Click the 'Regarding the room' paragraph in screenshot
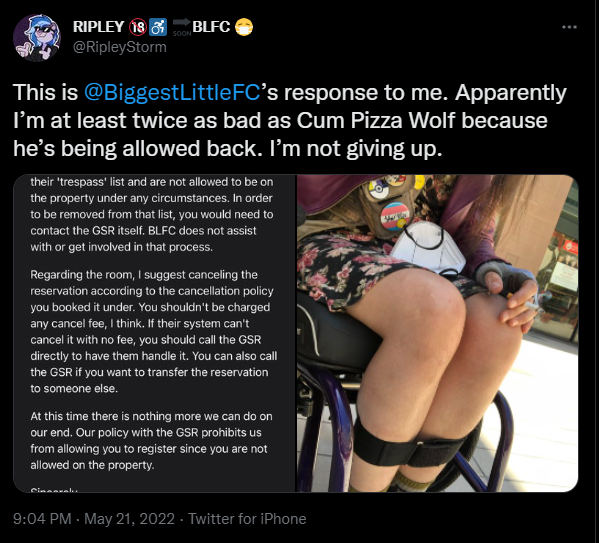 [154, 331]
